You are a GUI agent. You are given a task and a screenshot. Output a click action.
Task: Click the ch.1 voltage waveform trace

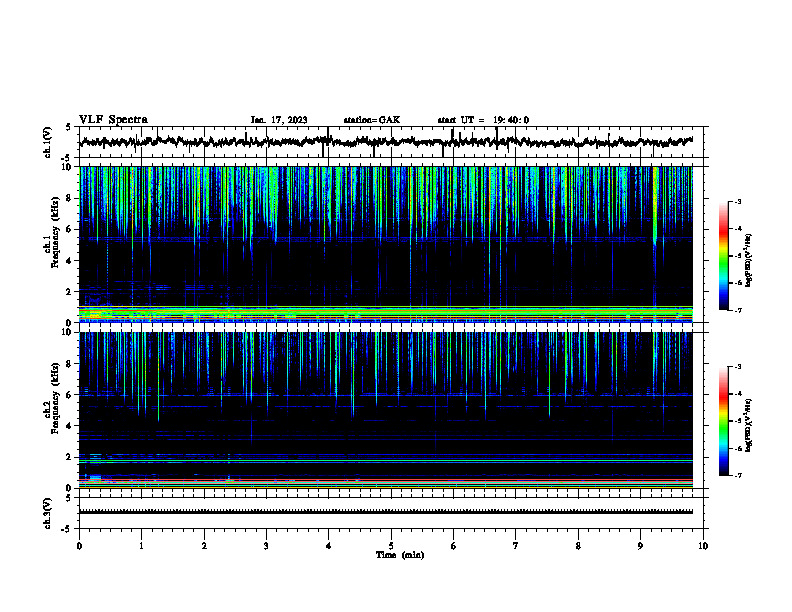386,142
